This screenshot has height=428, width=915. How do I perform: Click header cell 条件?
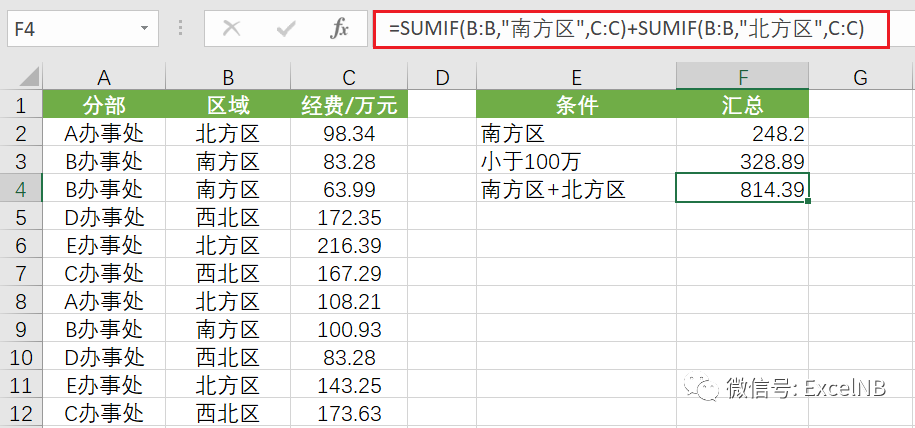pyautogui.click(x=577, y=106)
